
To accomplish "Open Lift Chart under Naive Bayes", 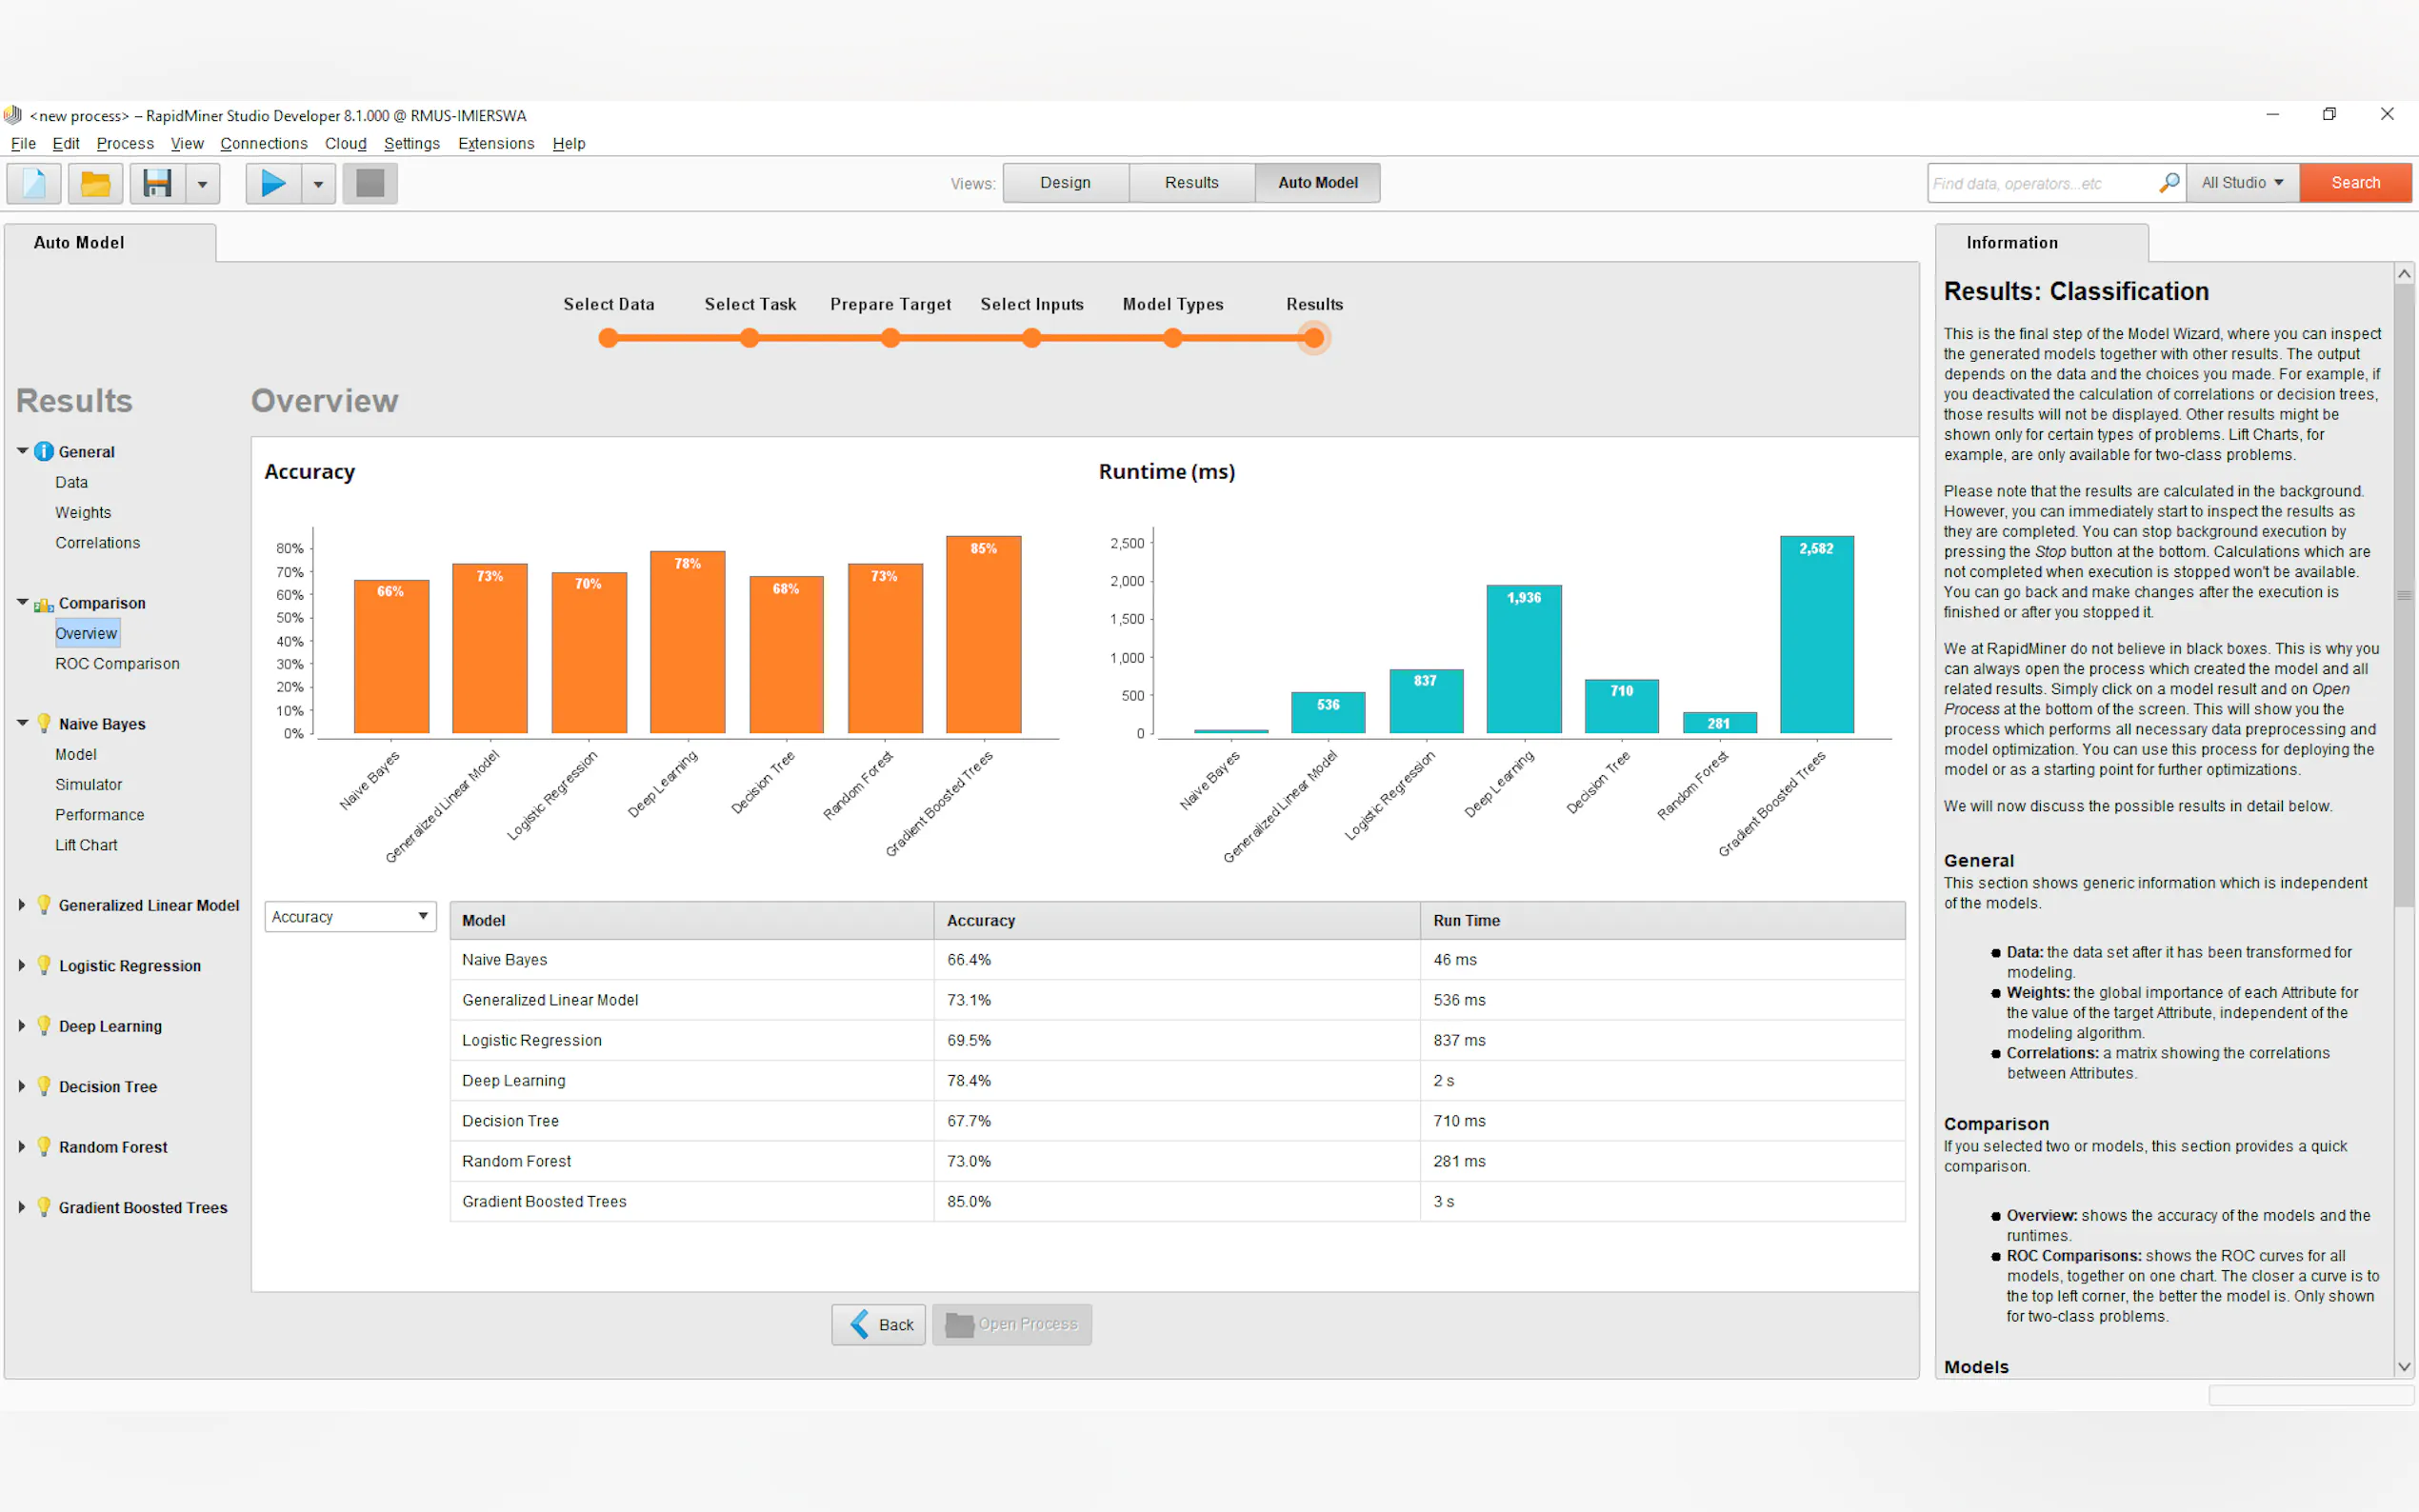I will point(86,845).
